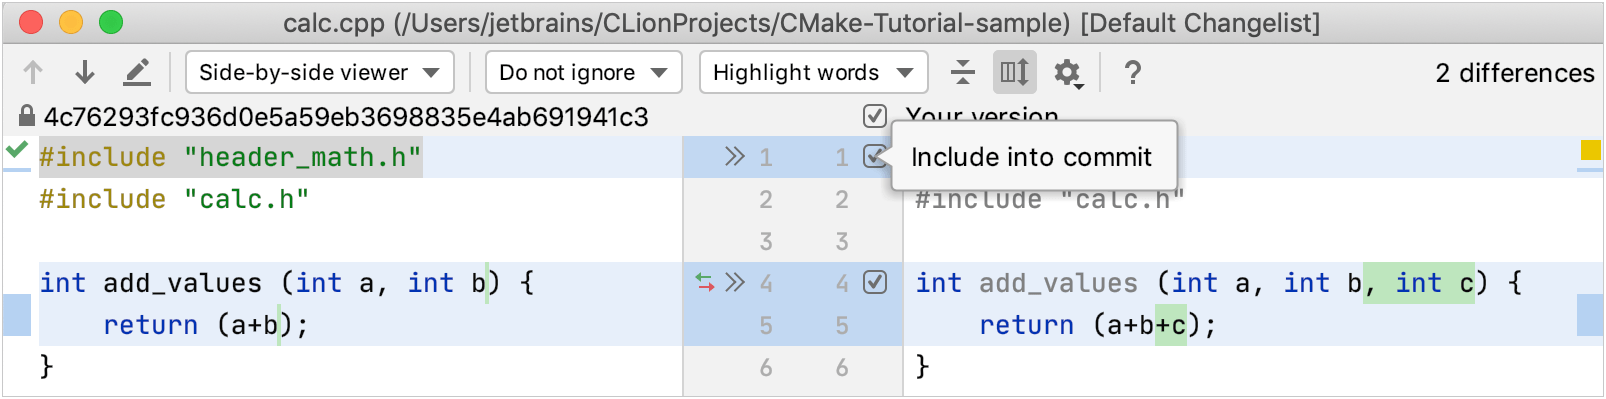Image resolution: width=1606 pixels, height=399 pixels.
Task: Toggle include-into-commit checkbox on line 4
Action: pyautogui.click(x=875, y=282)
